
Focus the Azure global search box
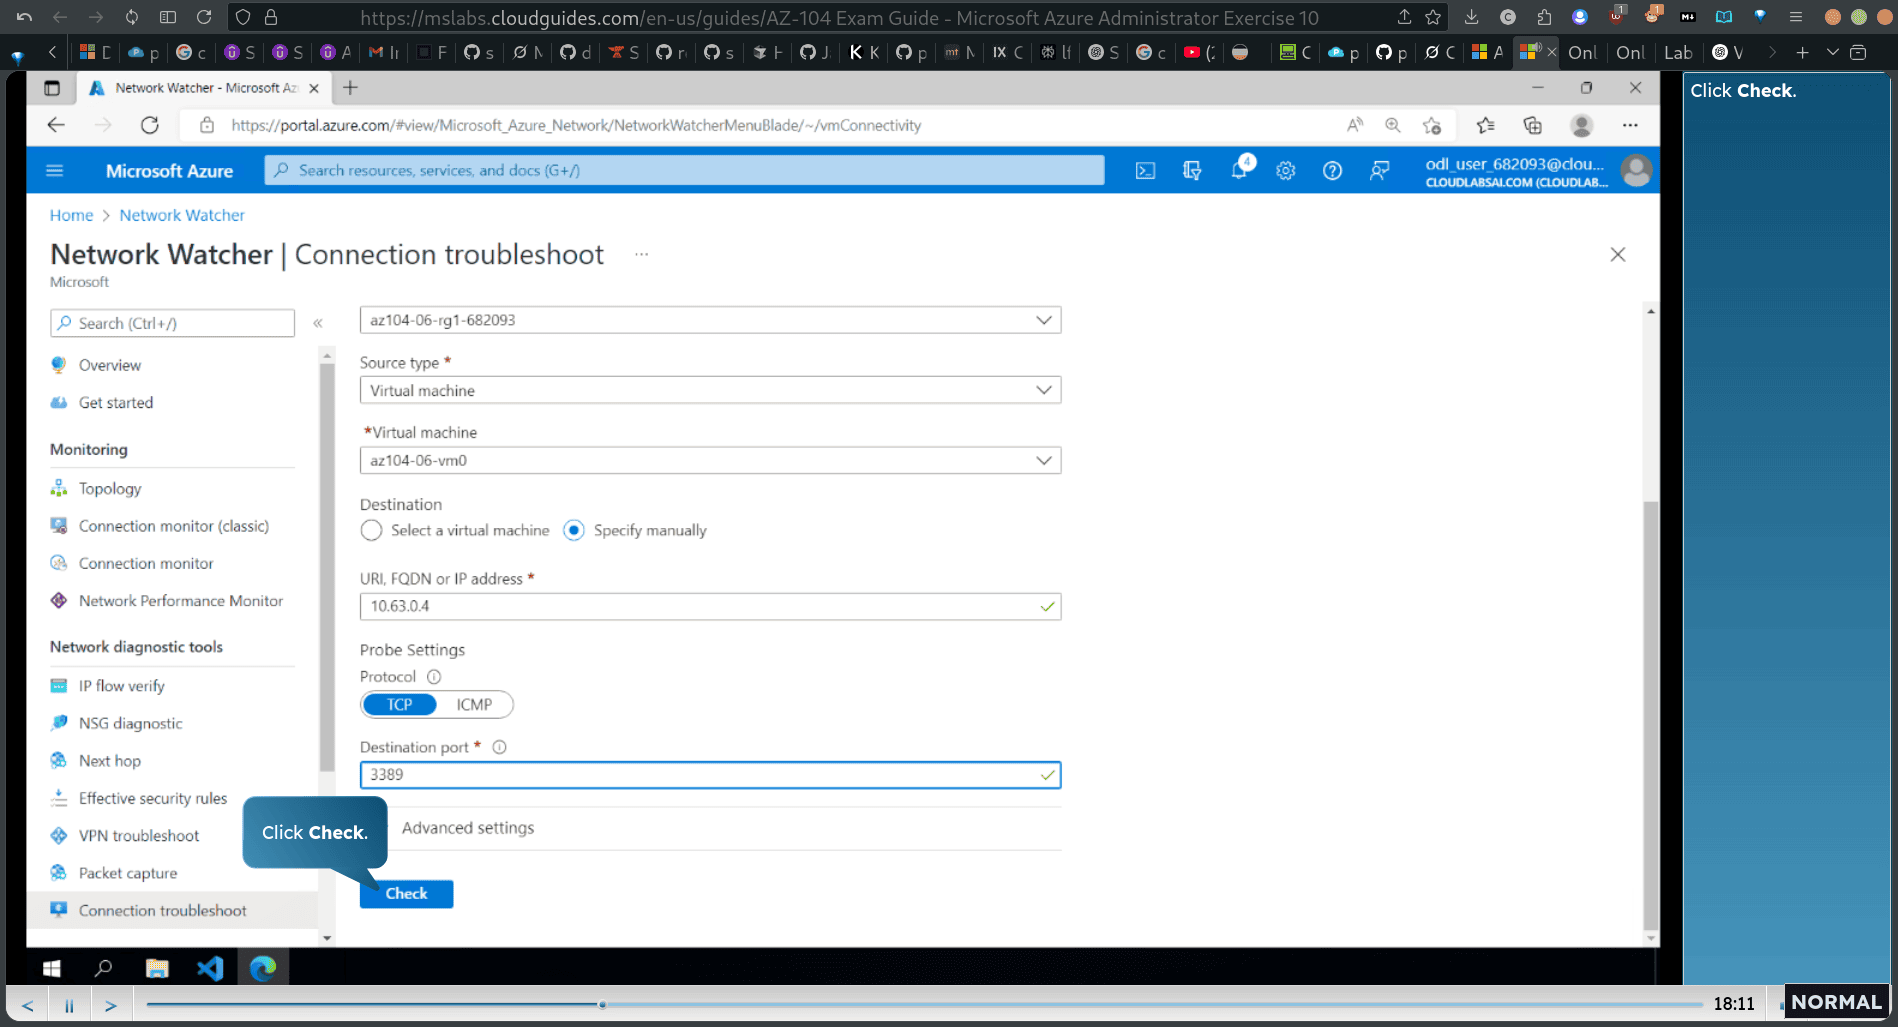[x=685, y=170]
